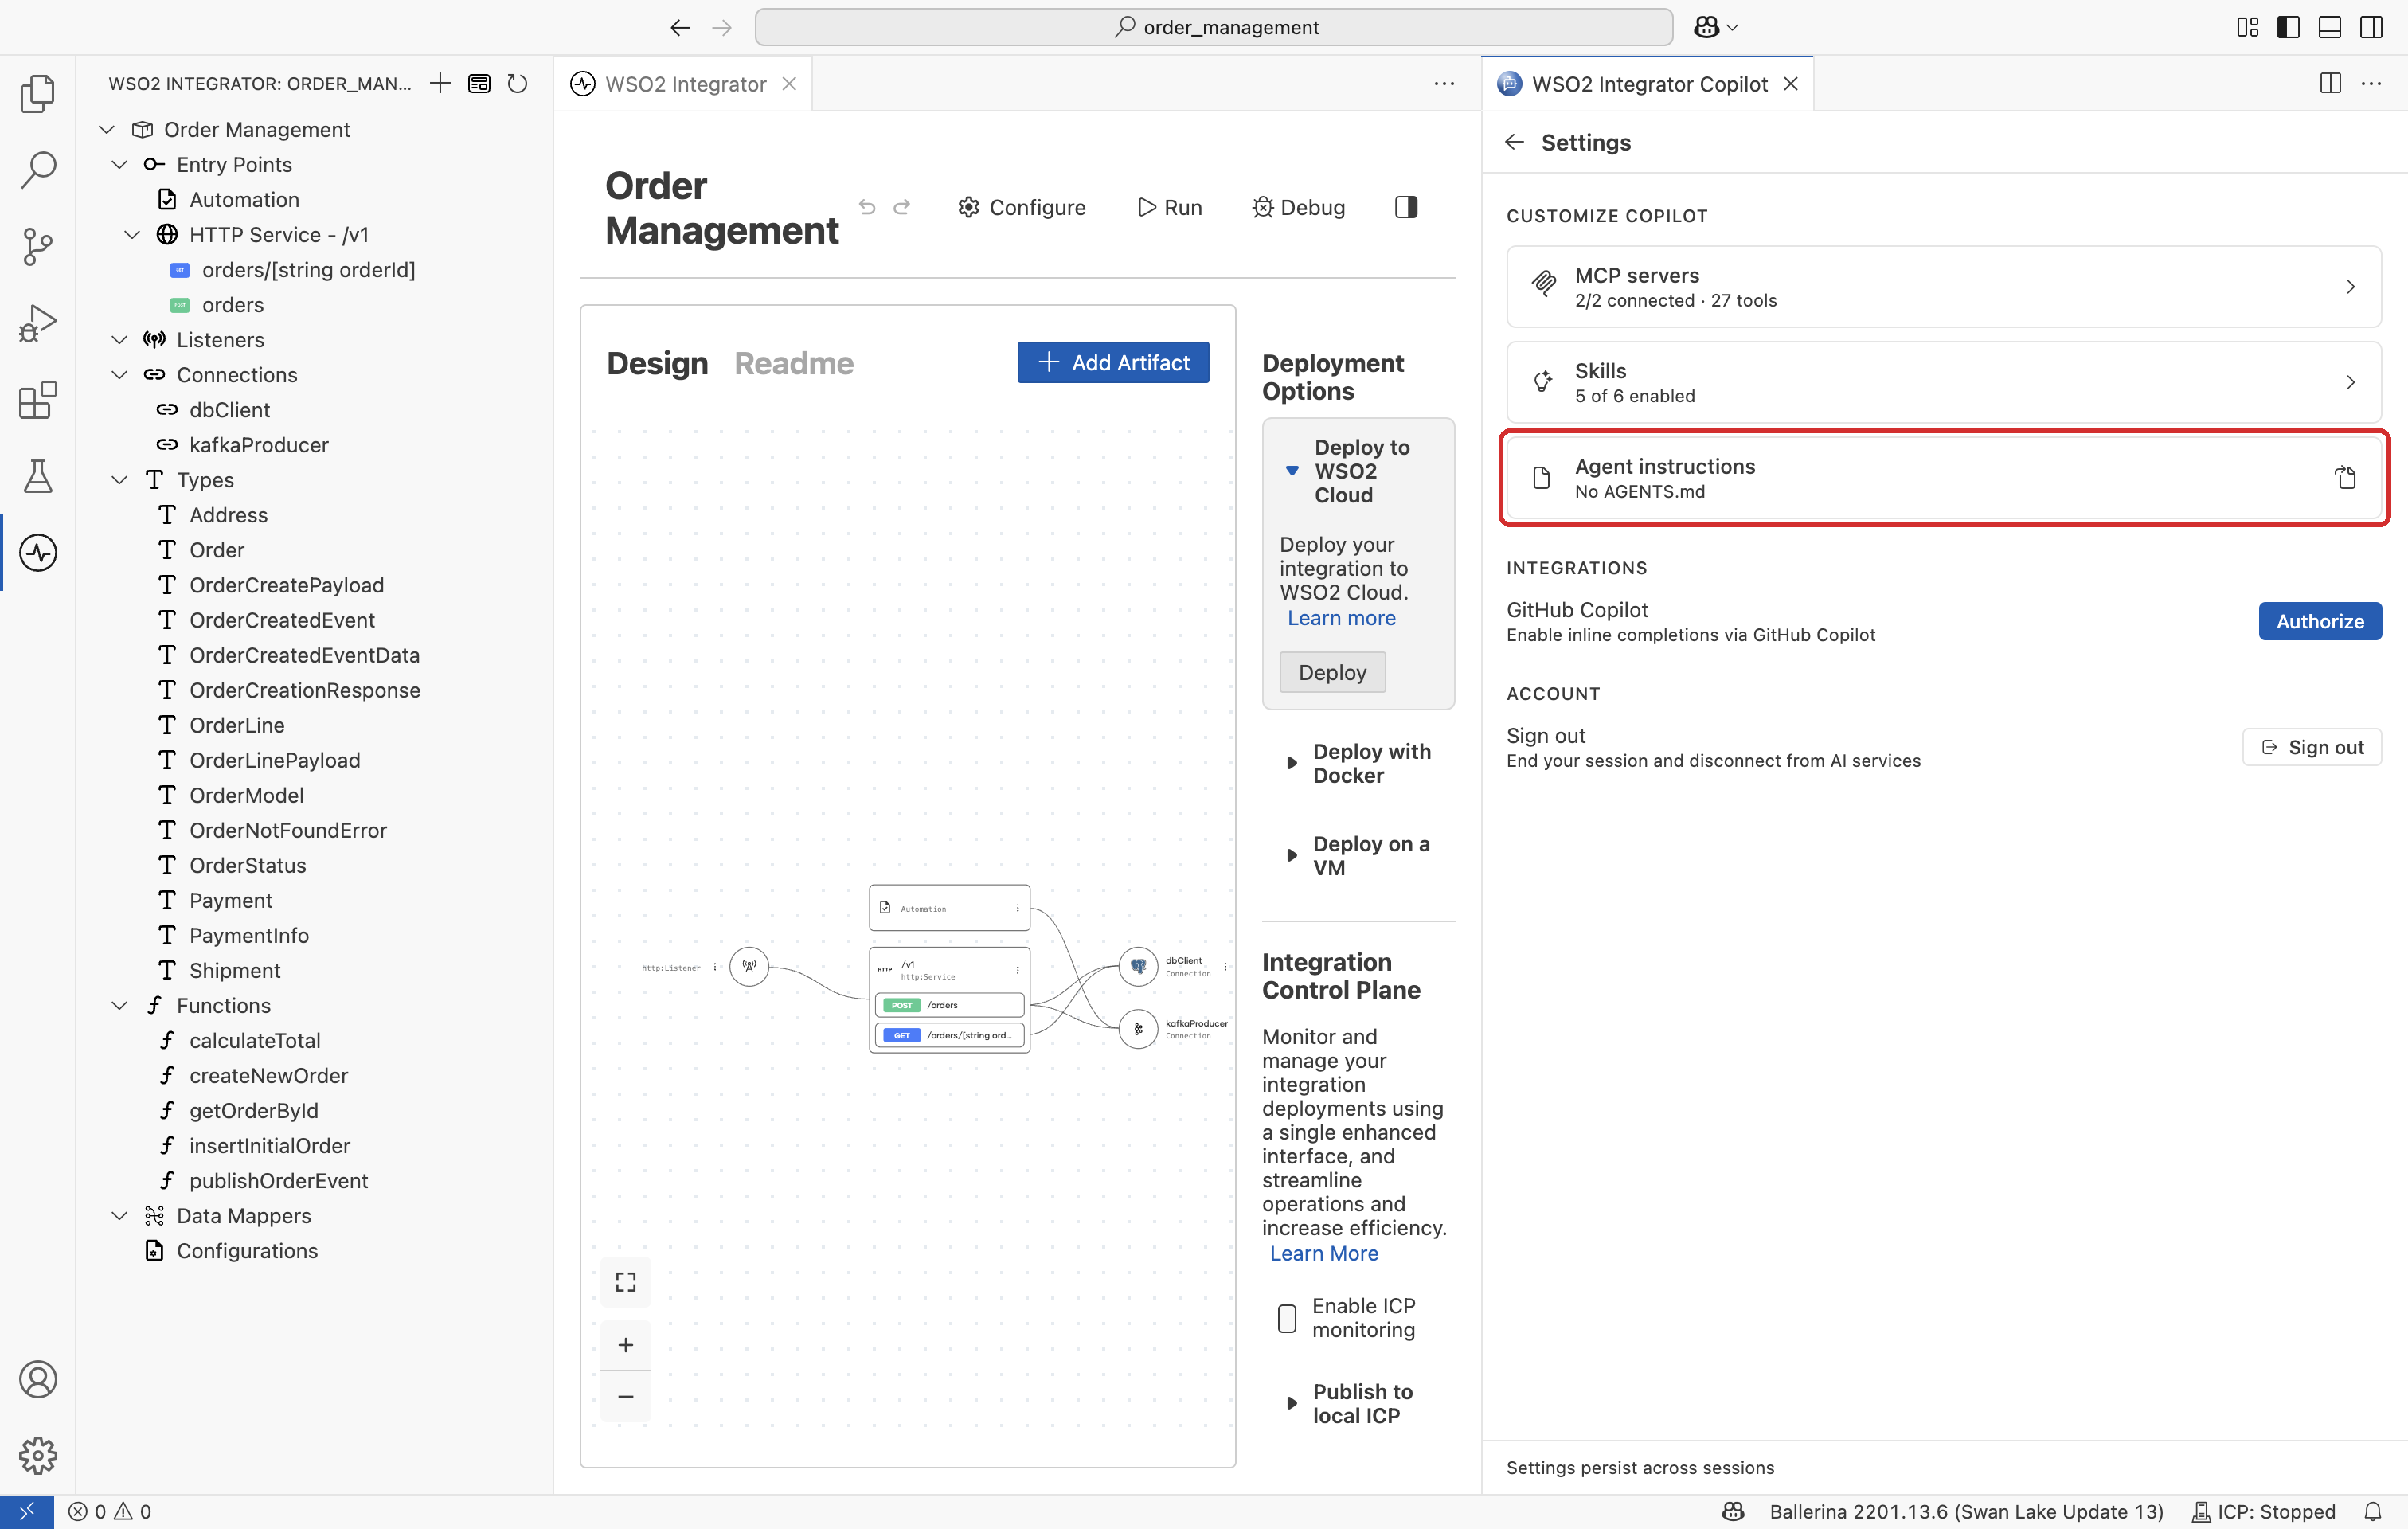
Task: Collapse the Types tree node
Action: click(120, 480)
